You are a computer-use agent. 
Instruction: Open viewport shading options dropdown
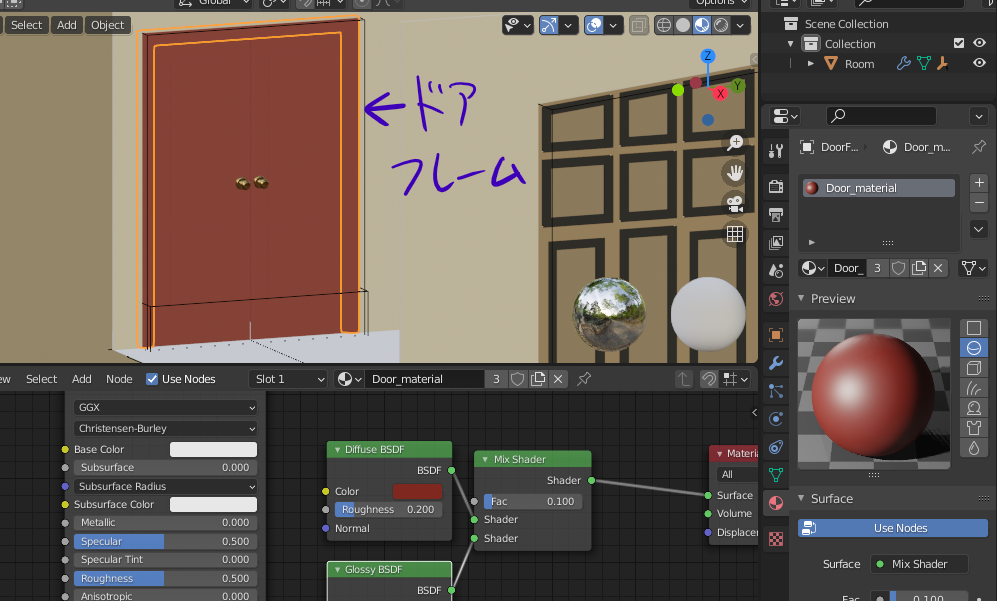coord(740,25)
